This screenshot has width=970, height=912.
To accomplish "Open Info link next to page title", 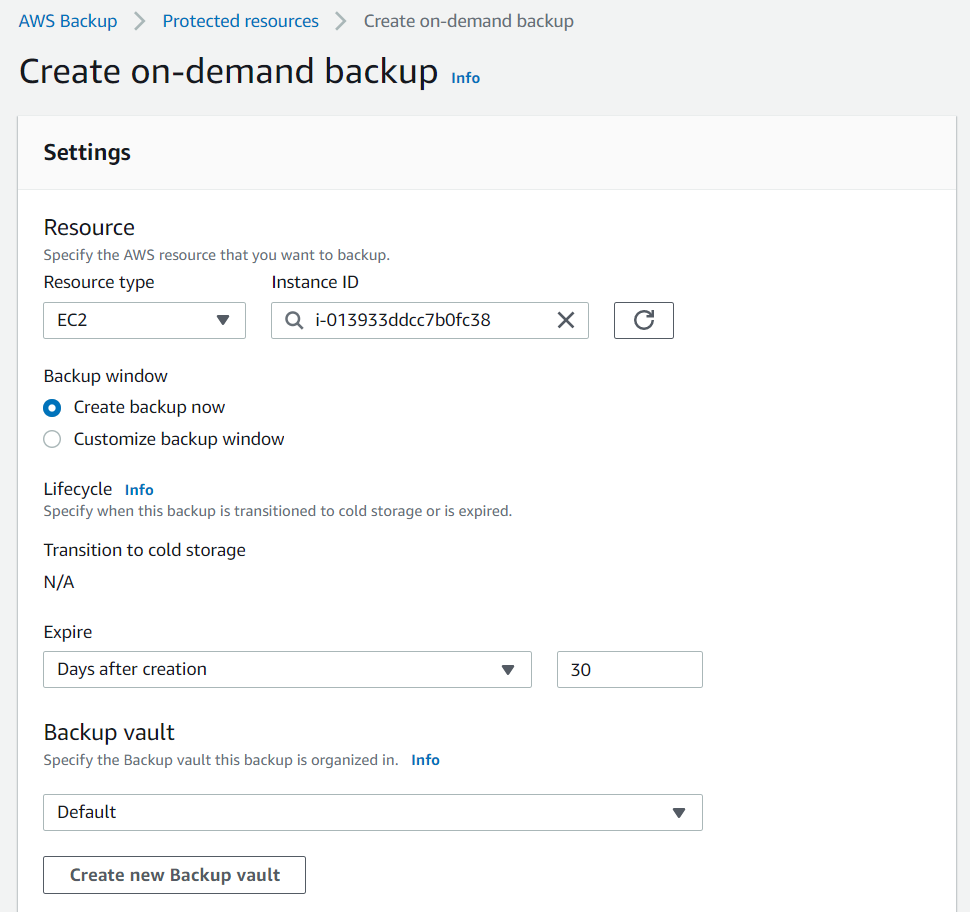I will coord(465,78).
